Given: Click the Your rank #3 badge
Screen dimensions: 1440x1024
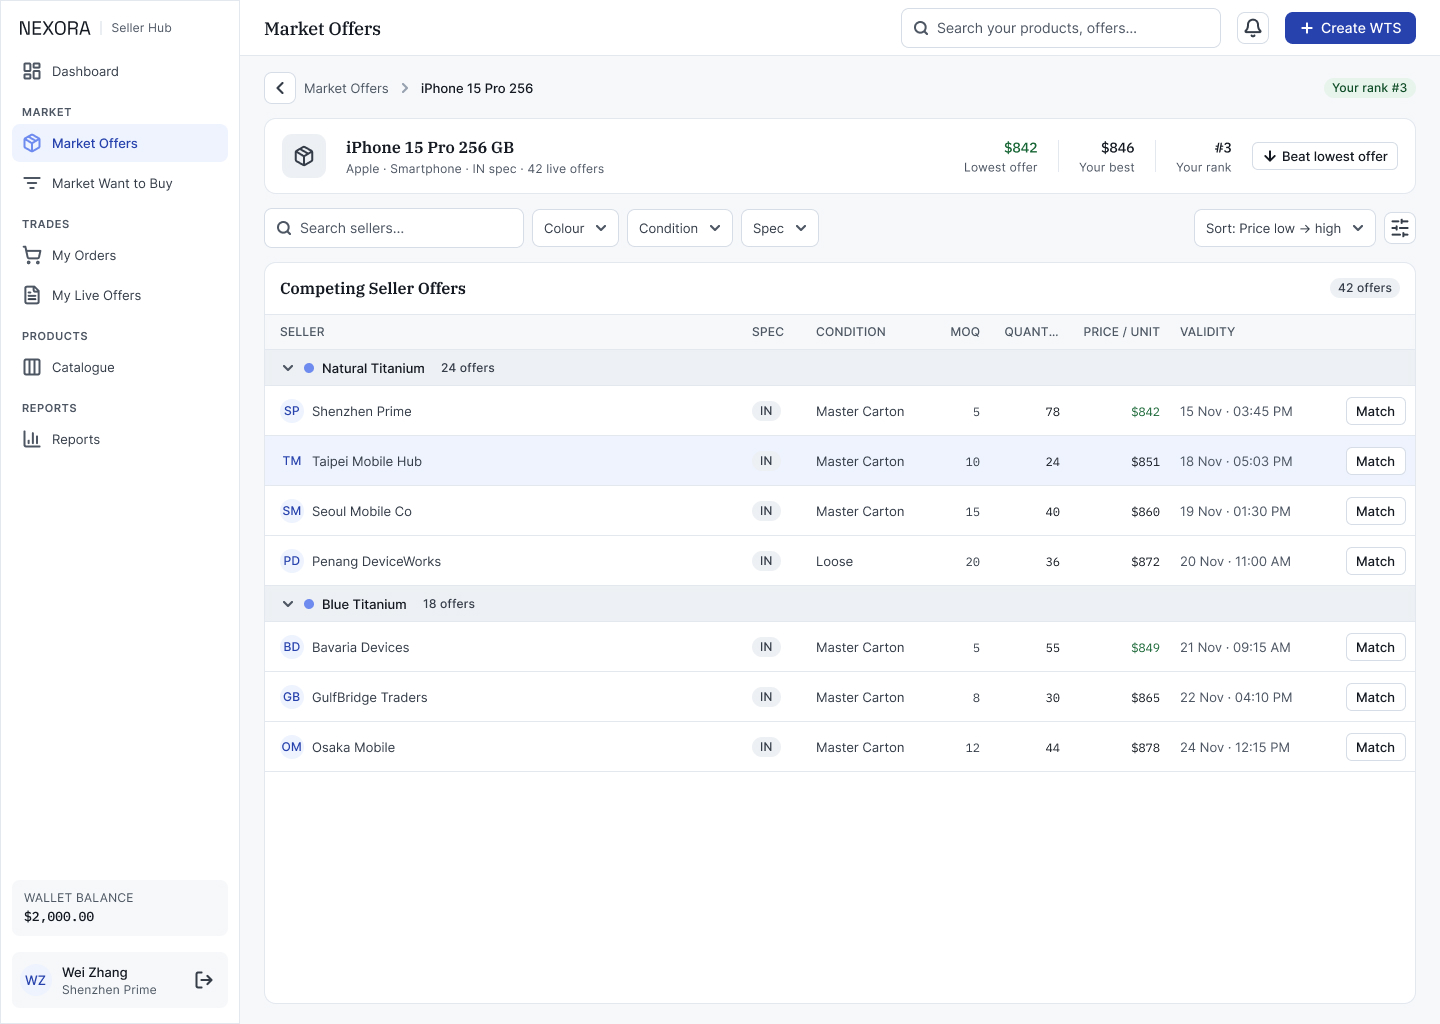Looking at the screenshot, I should (1369, 88).
